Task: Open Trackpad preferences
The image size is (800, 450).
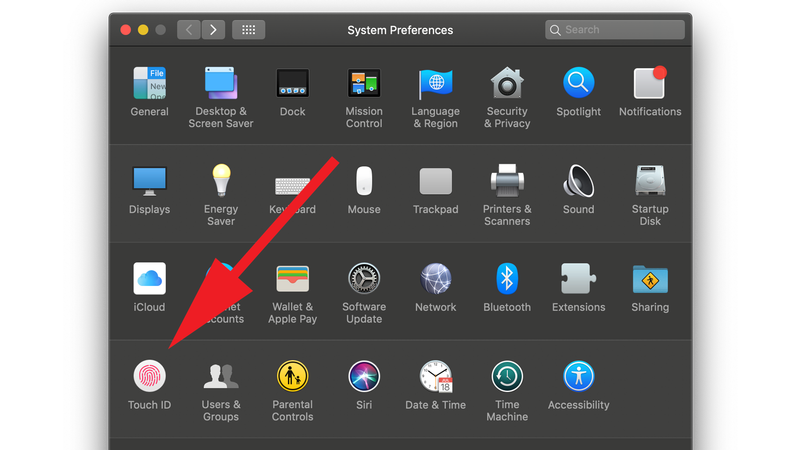Action: [435, 181]
